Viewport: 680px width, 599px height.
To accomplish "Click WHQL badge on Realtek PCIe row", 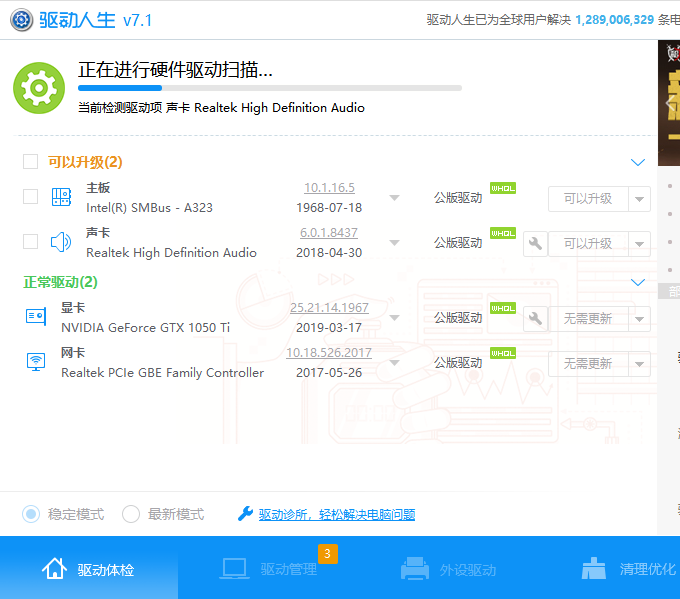I will (503, 354).
